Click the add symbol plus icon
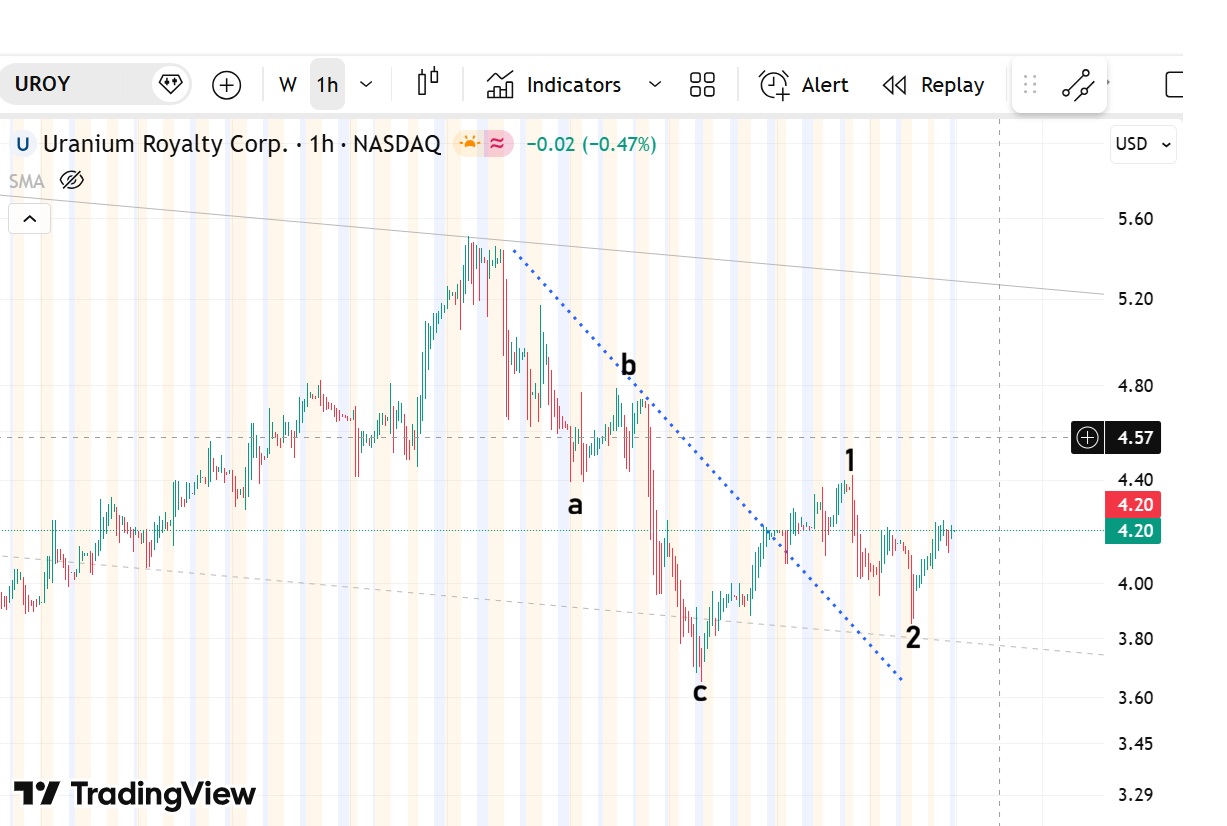 tap(227, 85)
